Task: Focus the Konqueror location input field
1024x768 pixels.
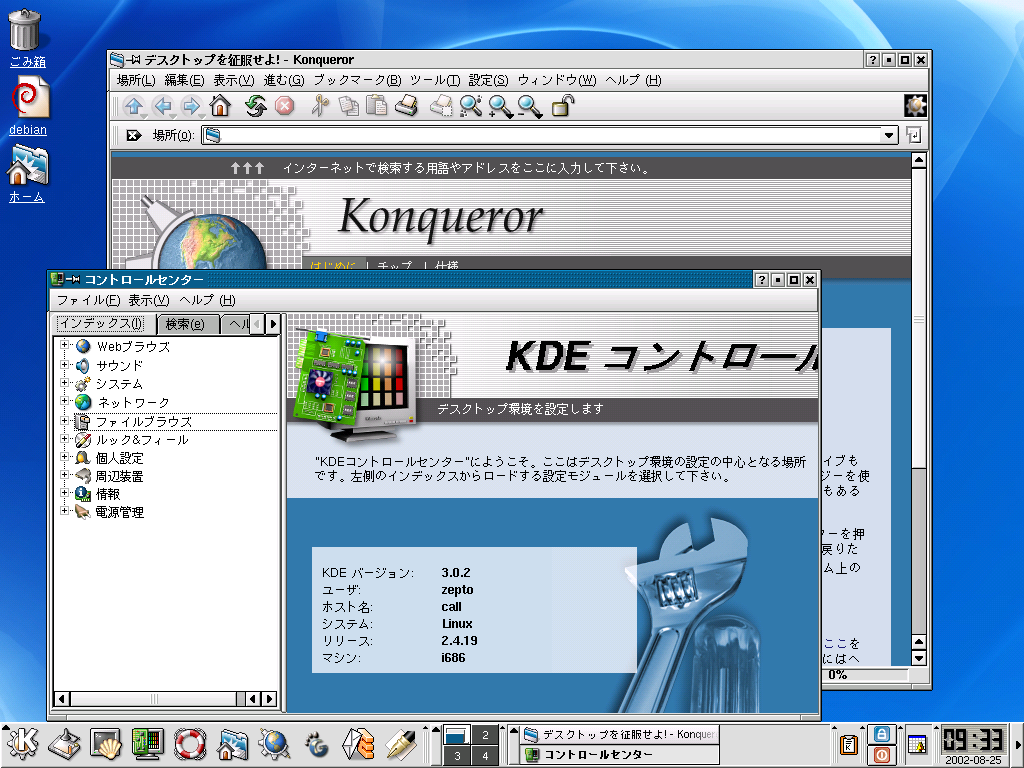Action: tap(541, 135)
